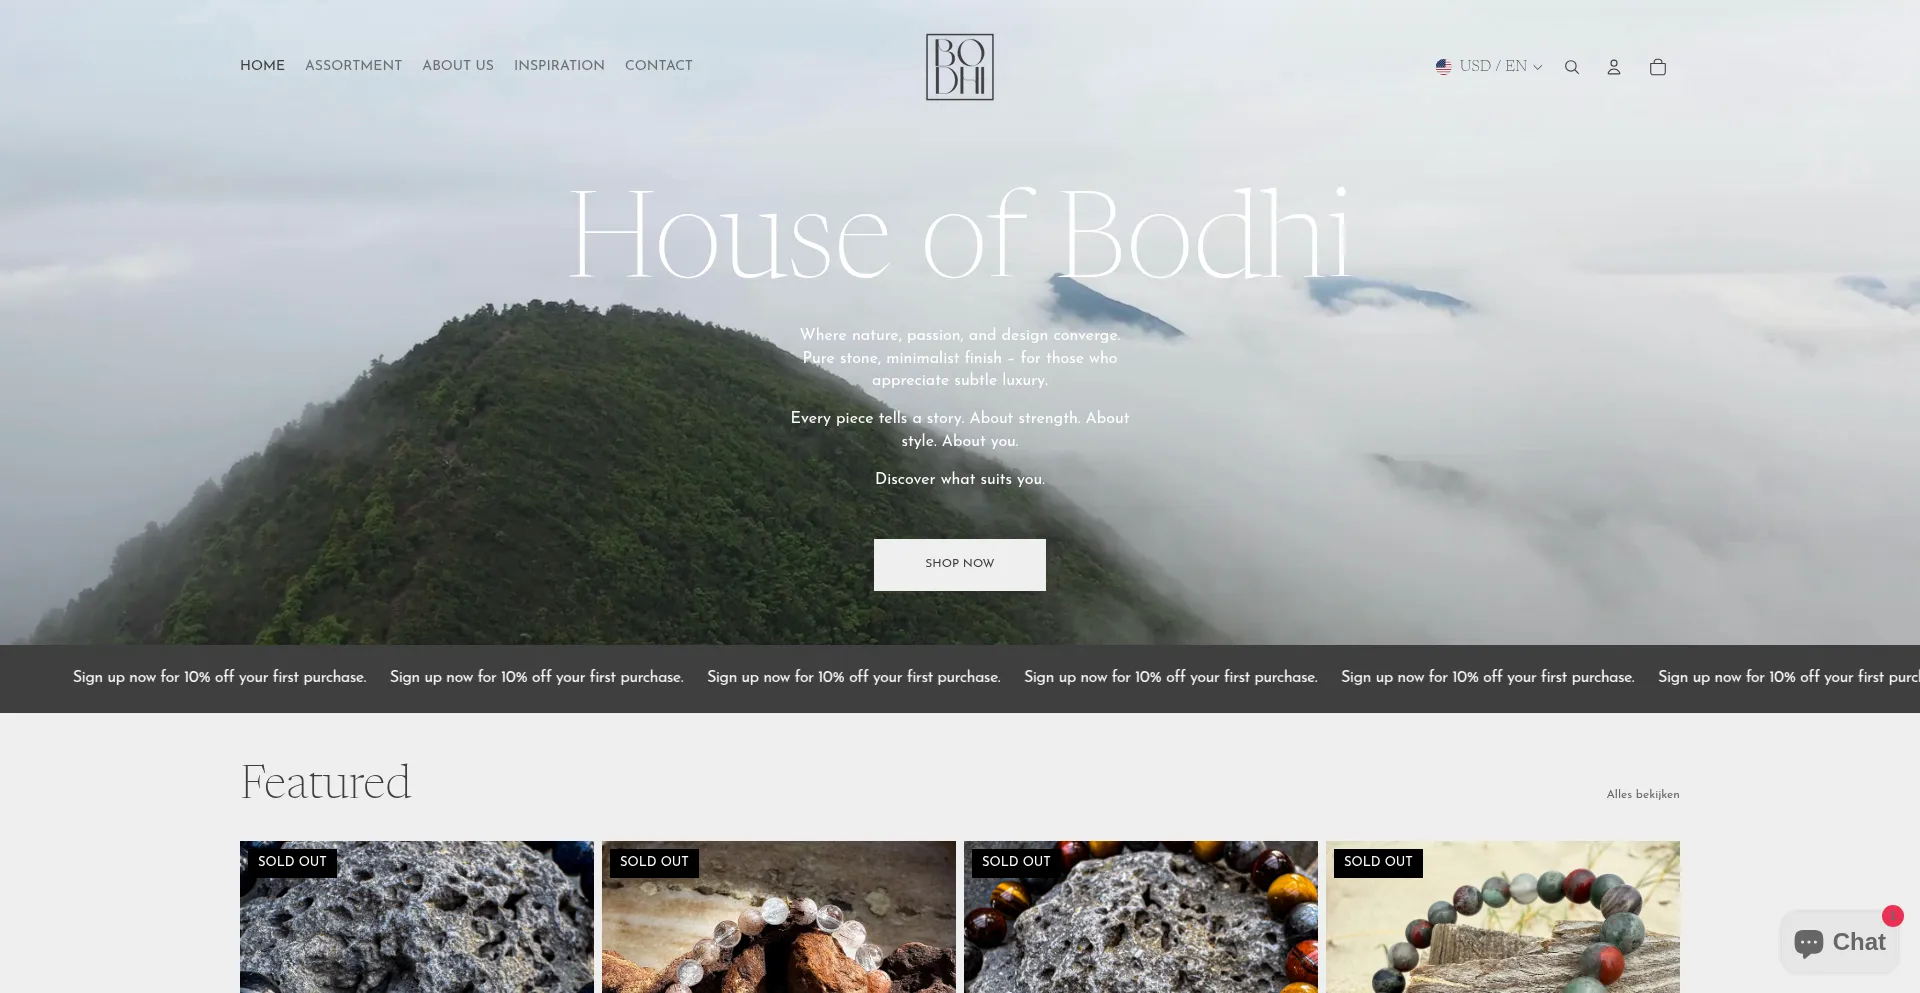This screenshot has height=993, width=1920.
Task: Open the Chat widget bubble
Action: pyautogui.click(x=1840, y=942)
